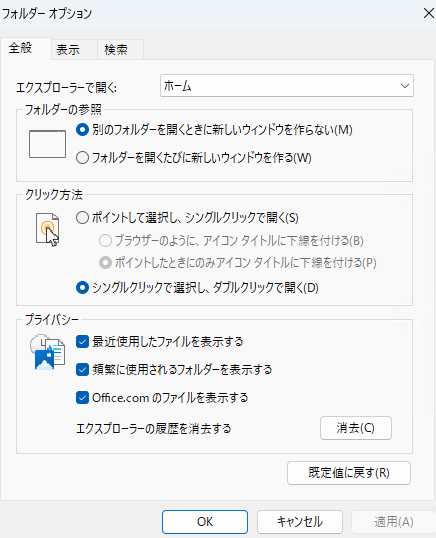This screenshot has height=538, width=436.
Task: Click 既定値に戻す(R) button
Action: click(x=349, y=473)
